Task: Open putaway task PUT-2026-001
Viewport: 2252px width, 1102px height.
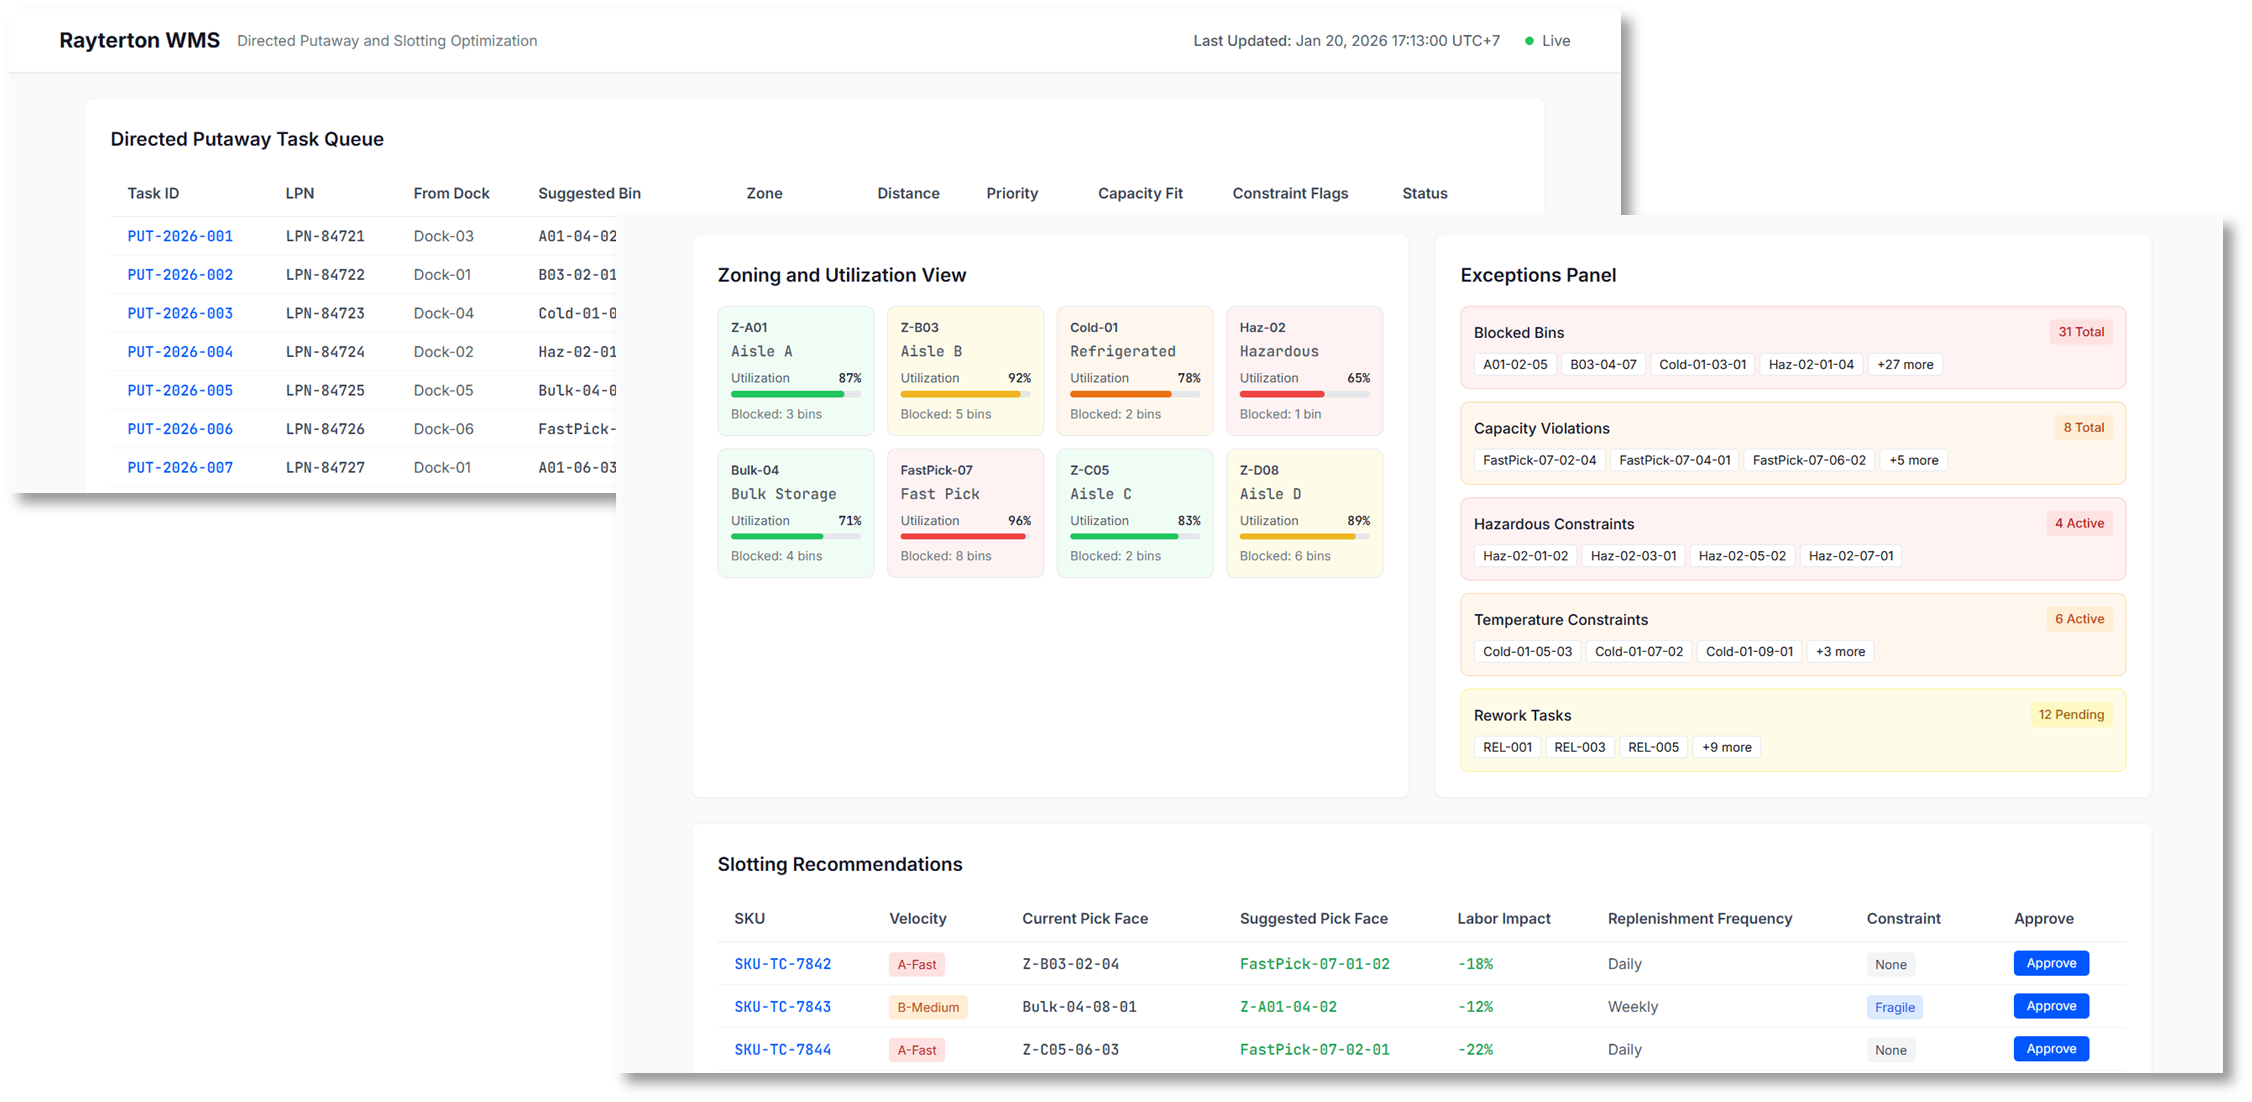Action: [x=180, y=236]
